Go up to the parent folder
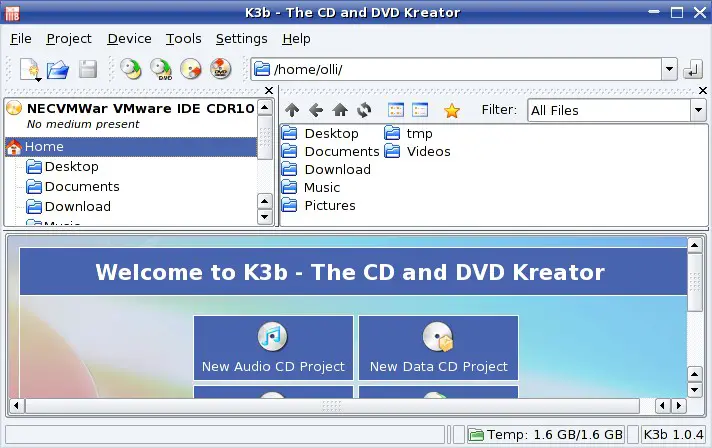Image resolution: width=712 pixels, height=448 pixels. click(x=292, y=110)
